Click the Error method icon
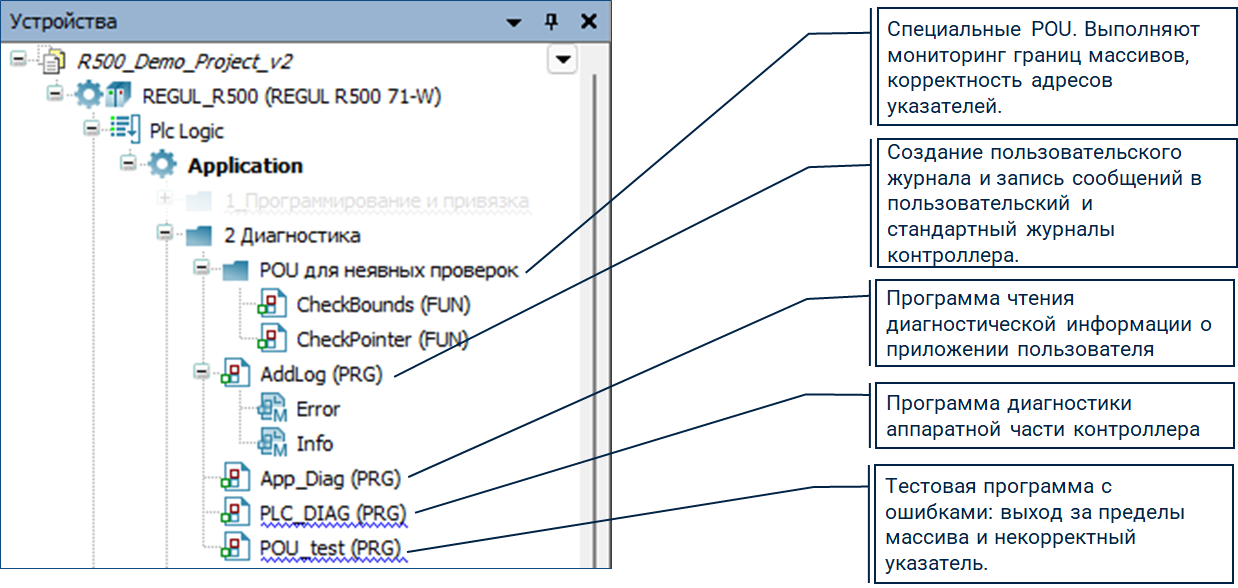Image resolution: width=1238 pixels, height=588 pixels. click(273, 409)
